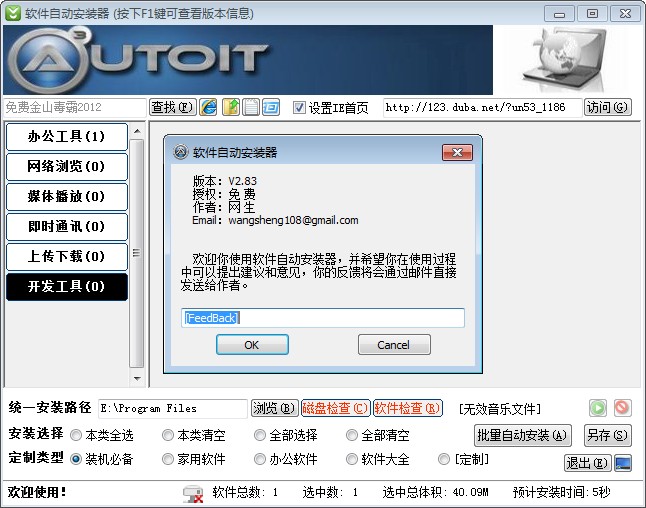646x508 pixels.
Task: Open the 办公工具(1) category
Action: point(67,136)
